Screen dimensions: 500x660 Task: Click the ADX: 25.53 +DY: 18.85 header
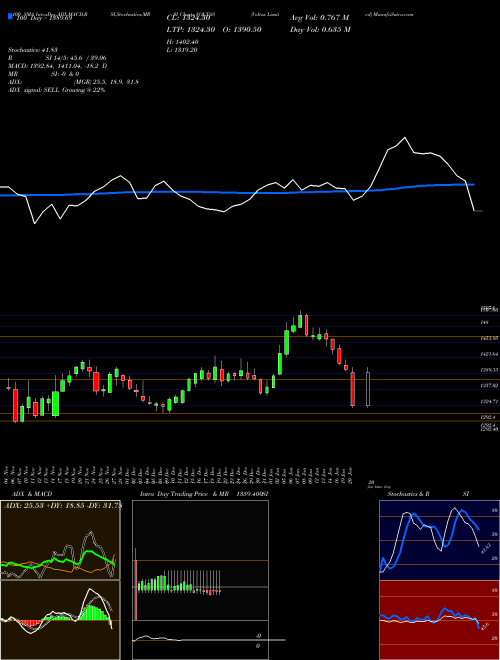pyautogui.click(x=62, y=506)
